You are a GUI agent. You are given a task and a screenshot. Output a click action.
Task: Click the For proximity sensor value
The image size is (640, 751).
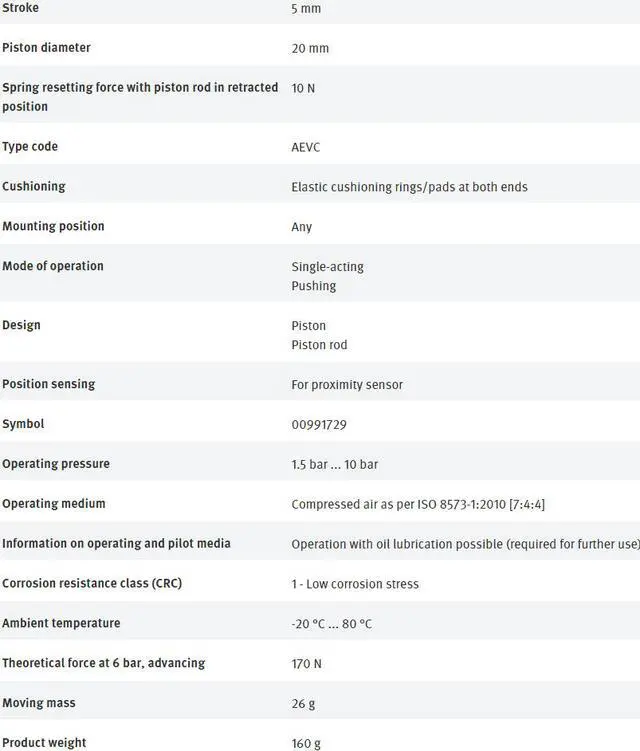[x=347, y=385]
